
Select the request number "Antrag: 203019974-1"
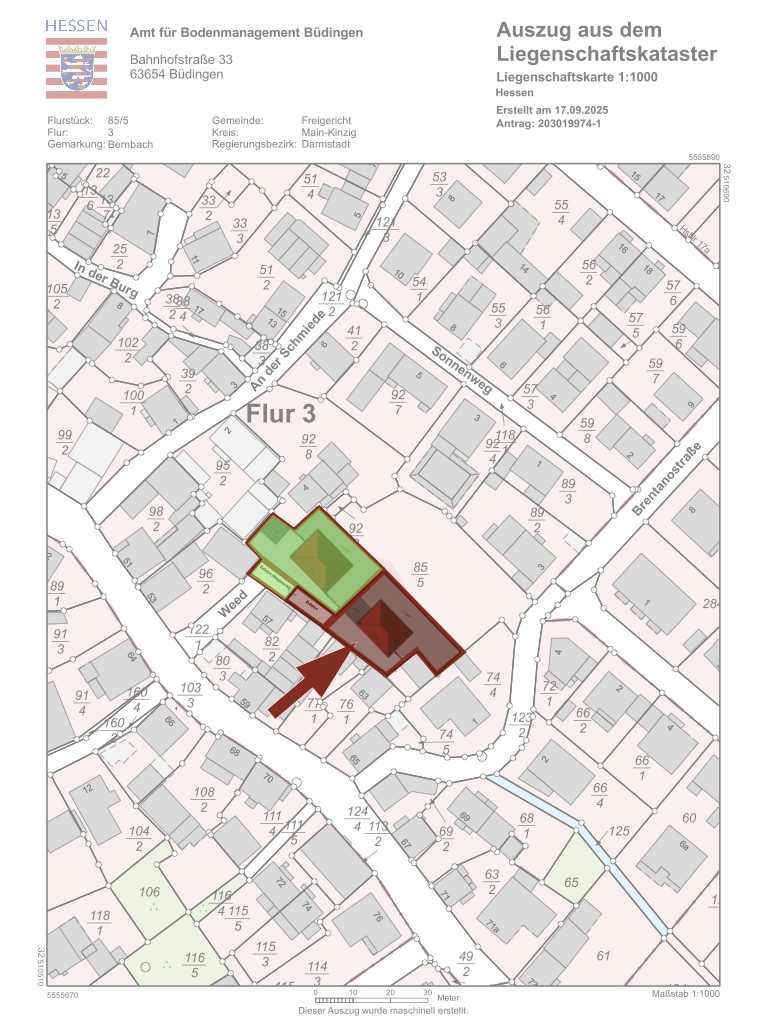click(548, 123)
